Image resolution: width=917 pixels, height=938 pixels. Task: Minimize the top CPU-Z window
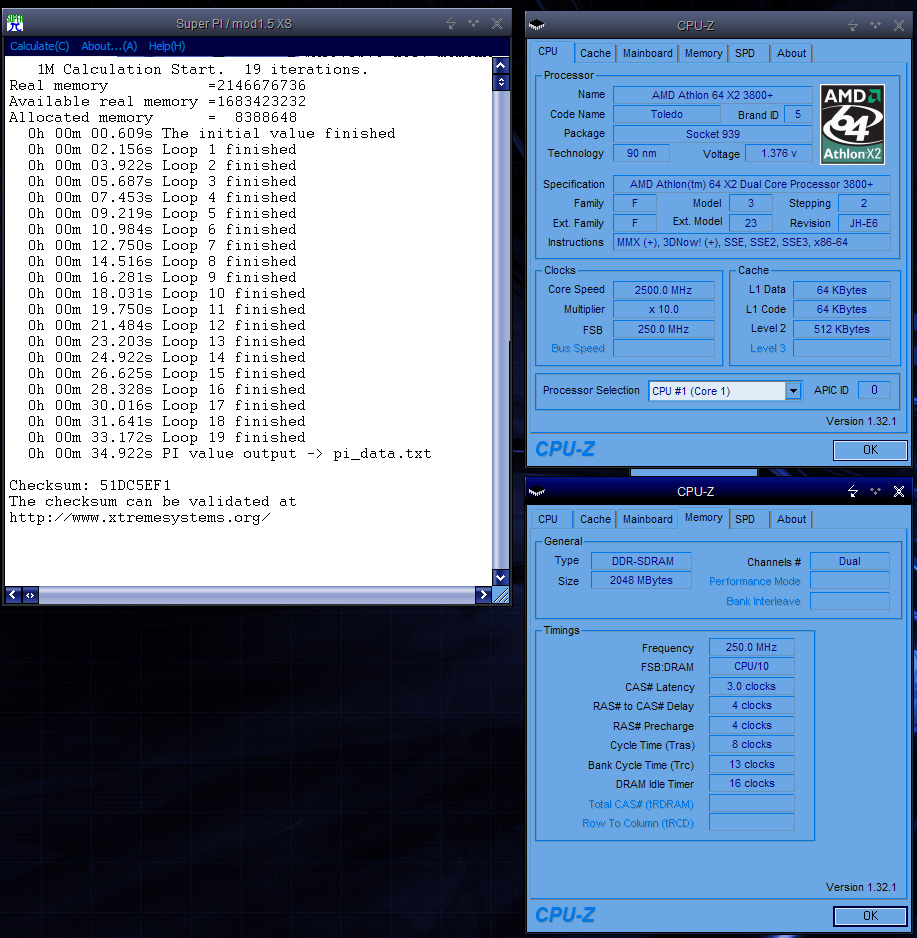853,25
